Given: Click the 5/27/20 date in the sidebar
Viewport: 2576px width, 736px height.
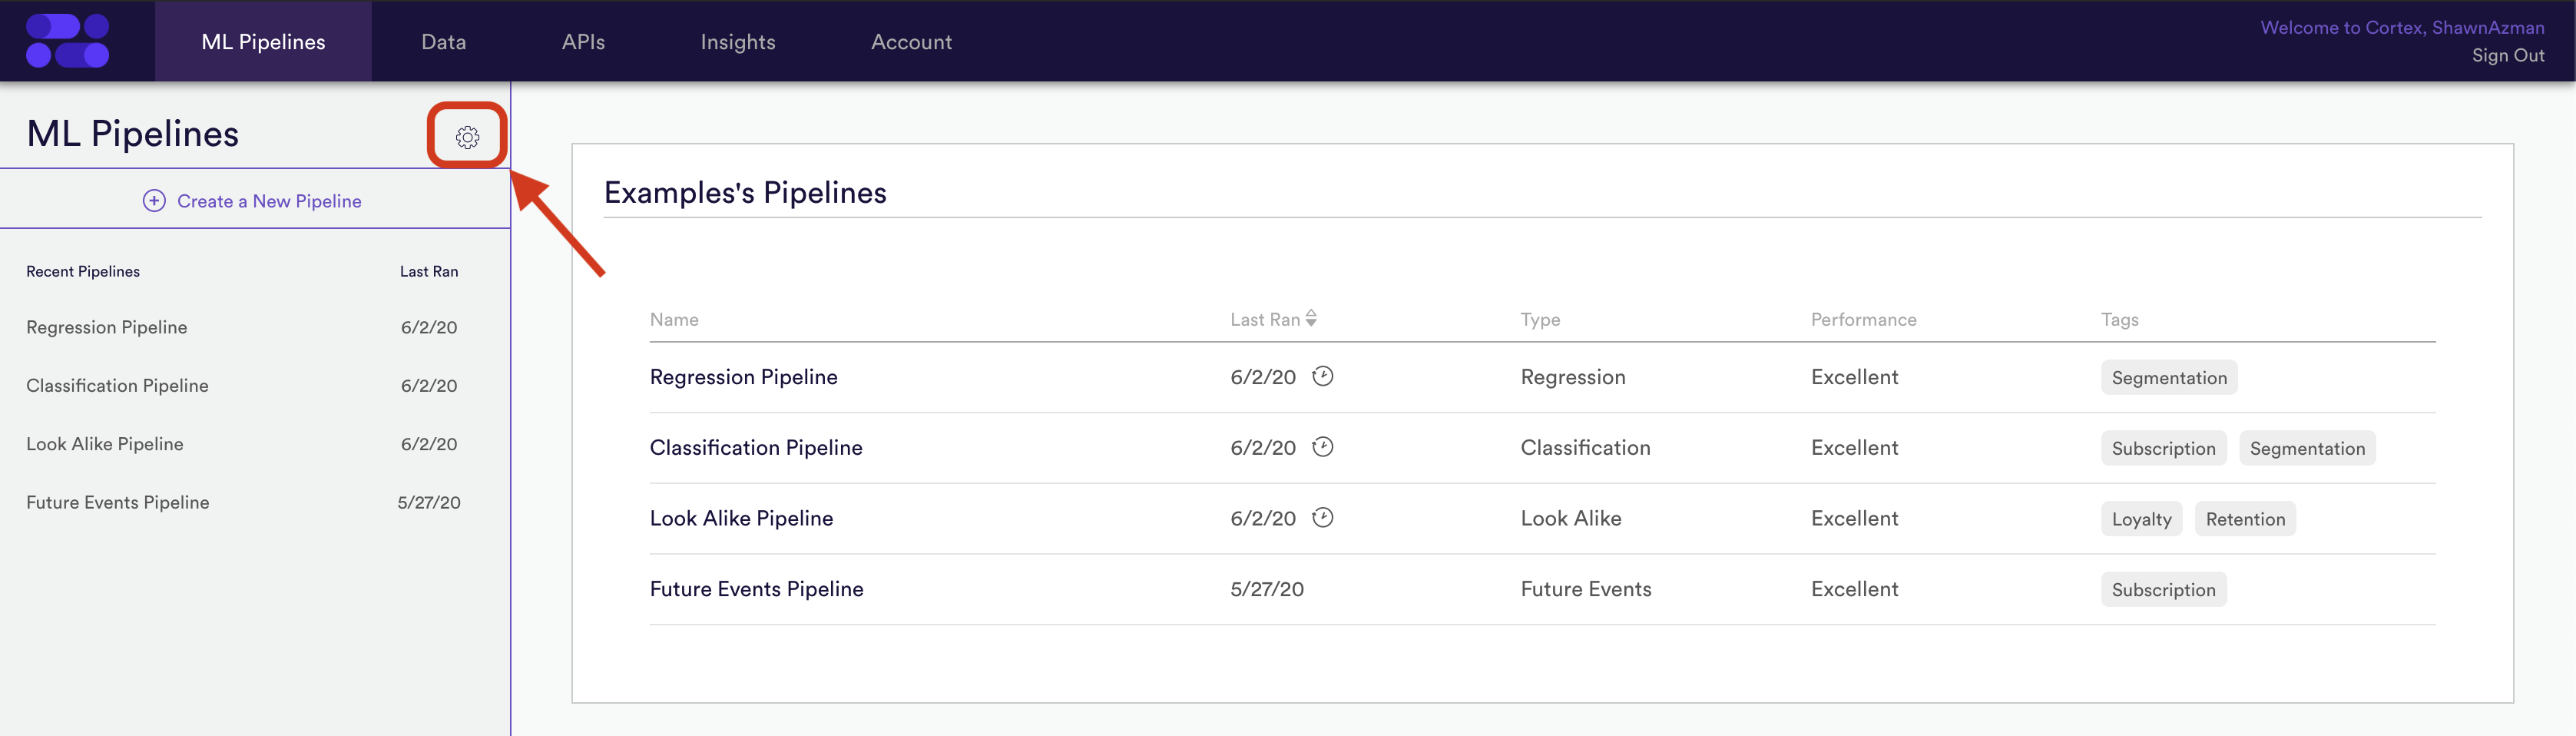Looking at the screenshot, I should pyautogui.click(x=429, y=502).
